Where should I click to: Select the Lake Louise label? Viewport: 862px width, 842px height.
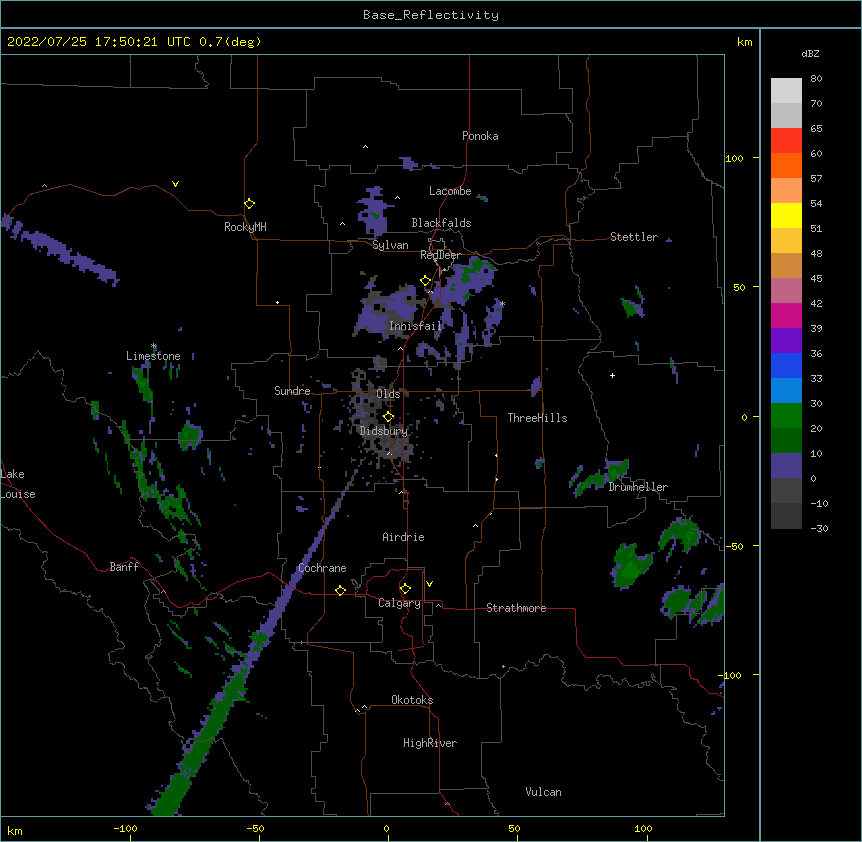[18, 484]
